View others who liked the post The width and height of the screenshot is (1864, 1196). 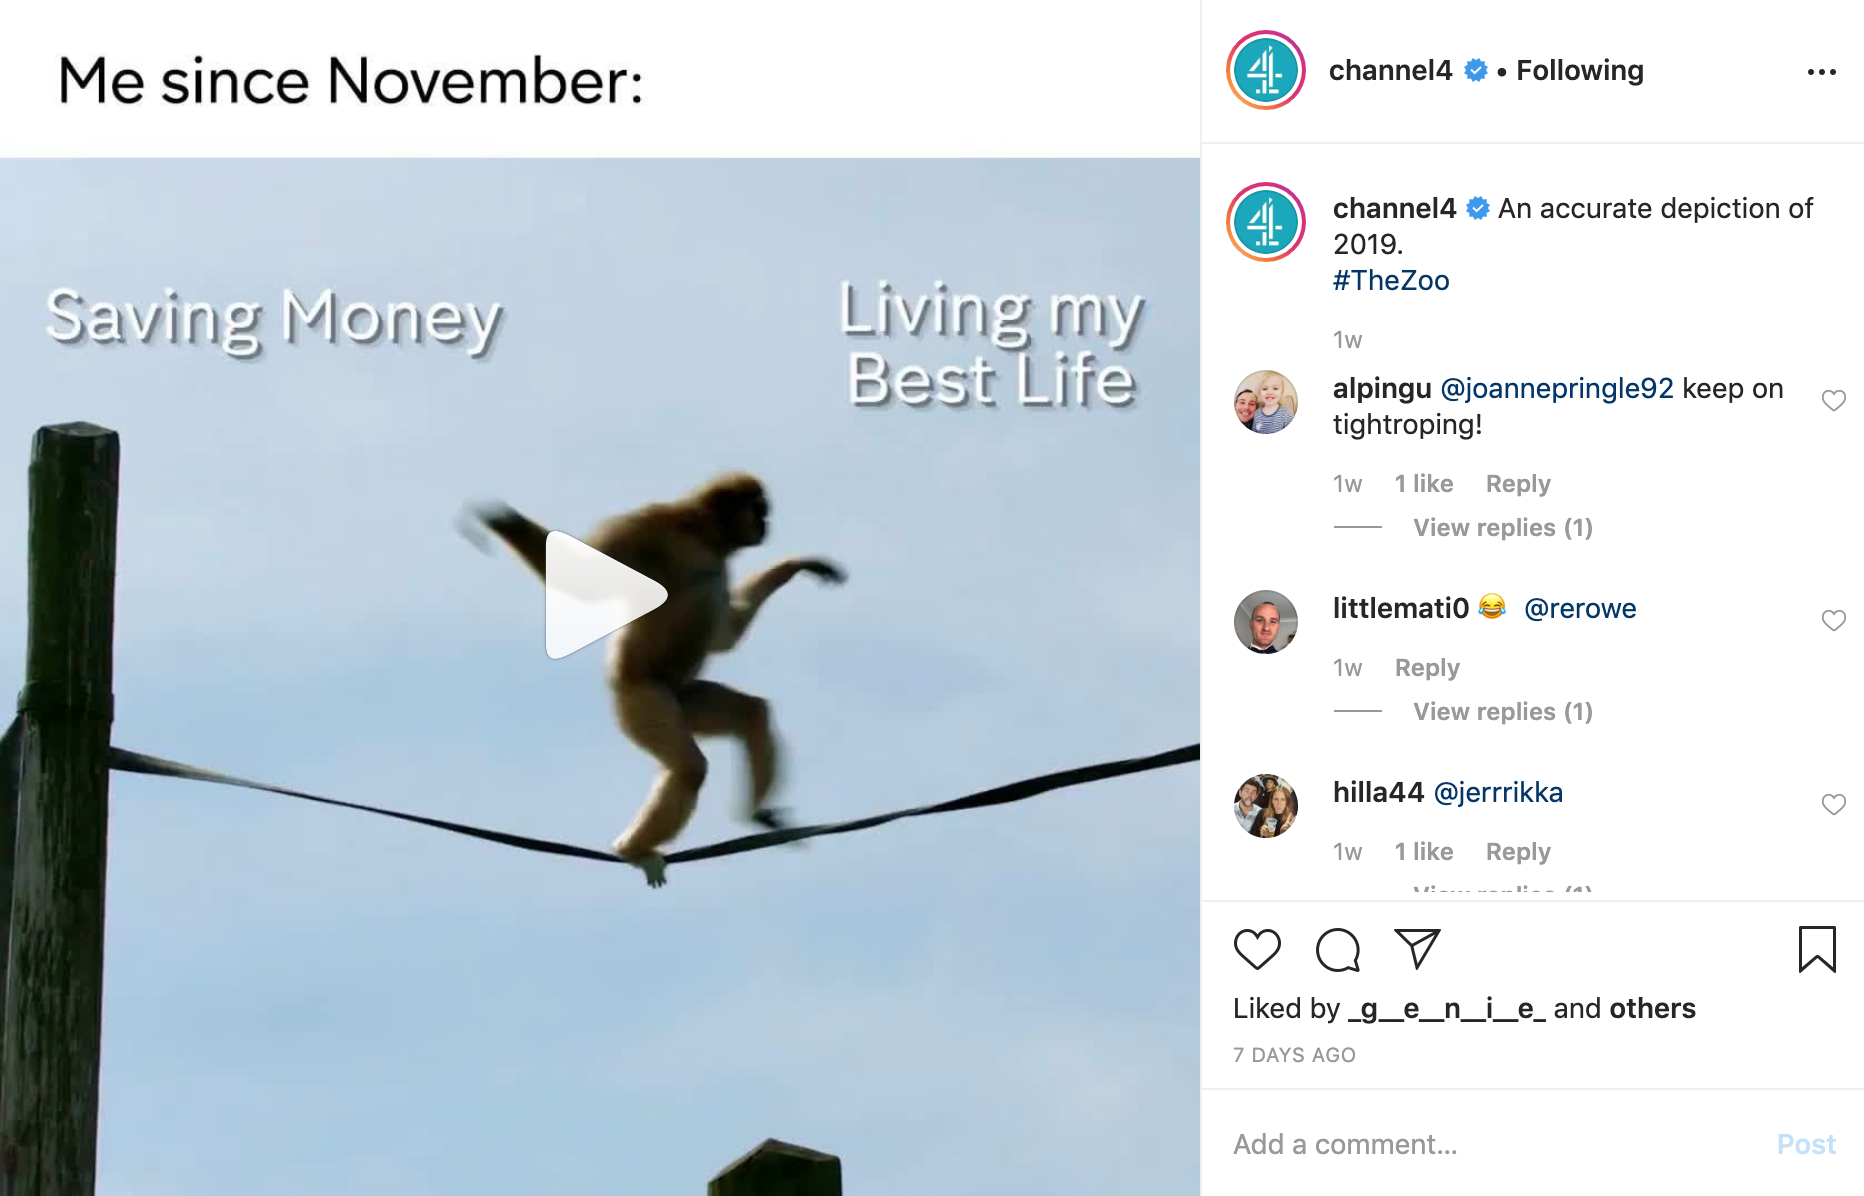pos(1652,1009)
